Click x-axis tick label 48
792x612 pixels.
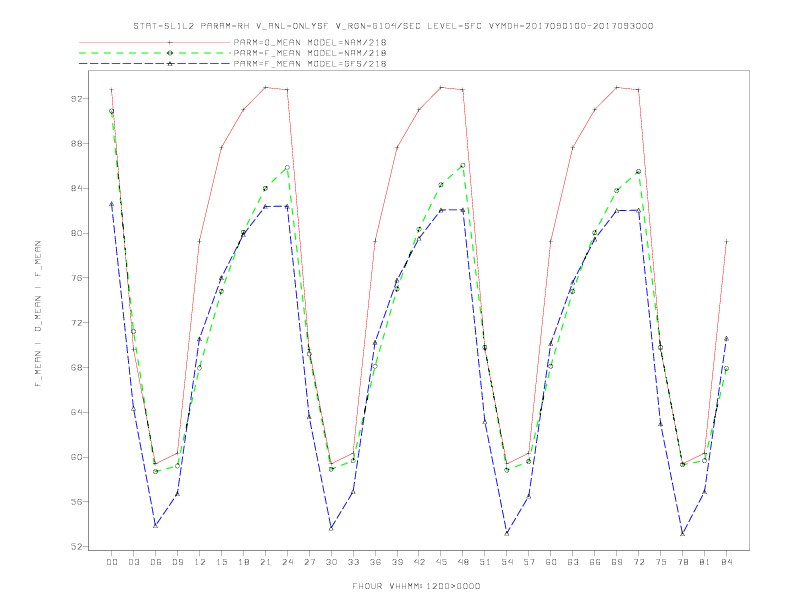click(x=463, y=562)
